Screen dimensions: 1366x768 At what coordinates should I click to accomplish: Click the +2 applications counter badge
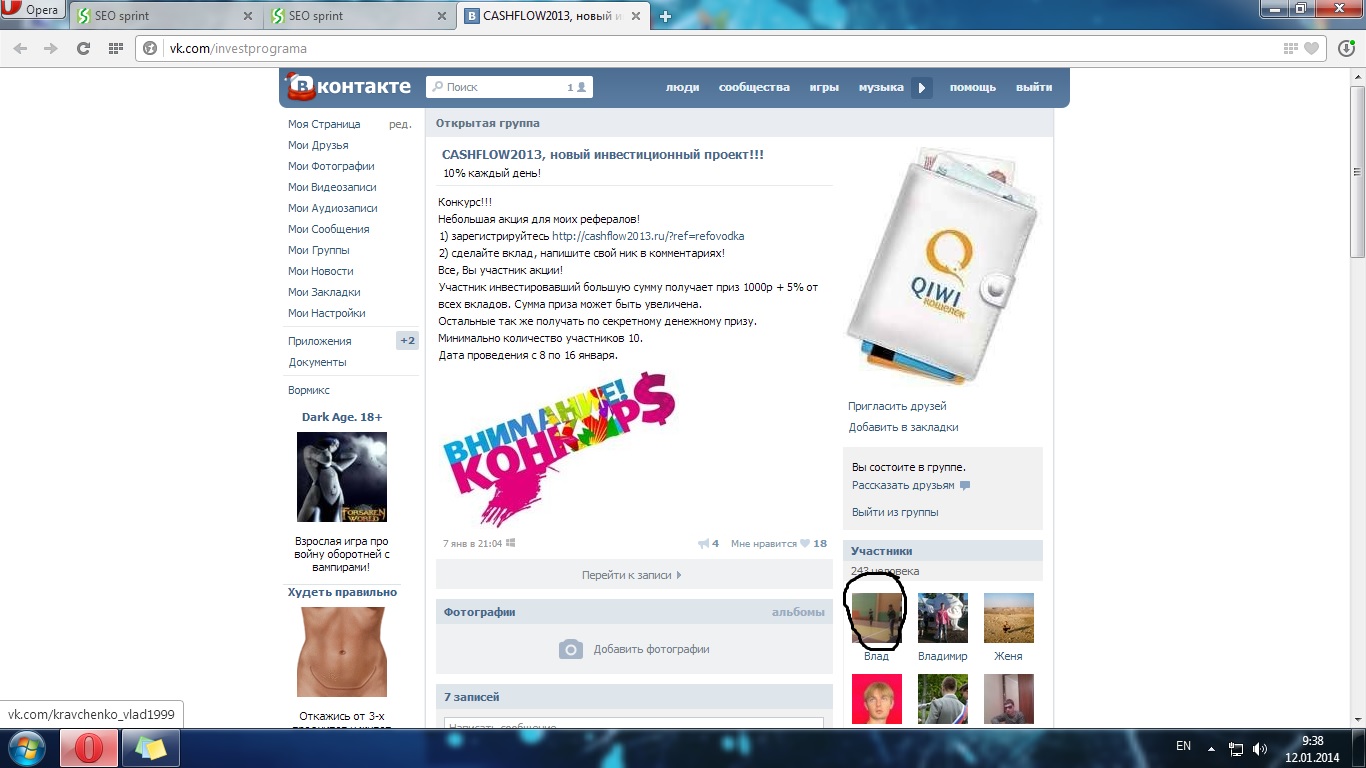[407, 341]
